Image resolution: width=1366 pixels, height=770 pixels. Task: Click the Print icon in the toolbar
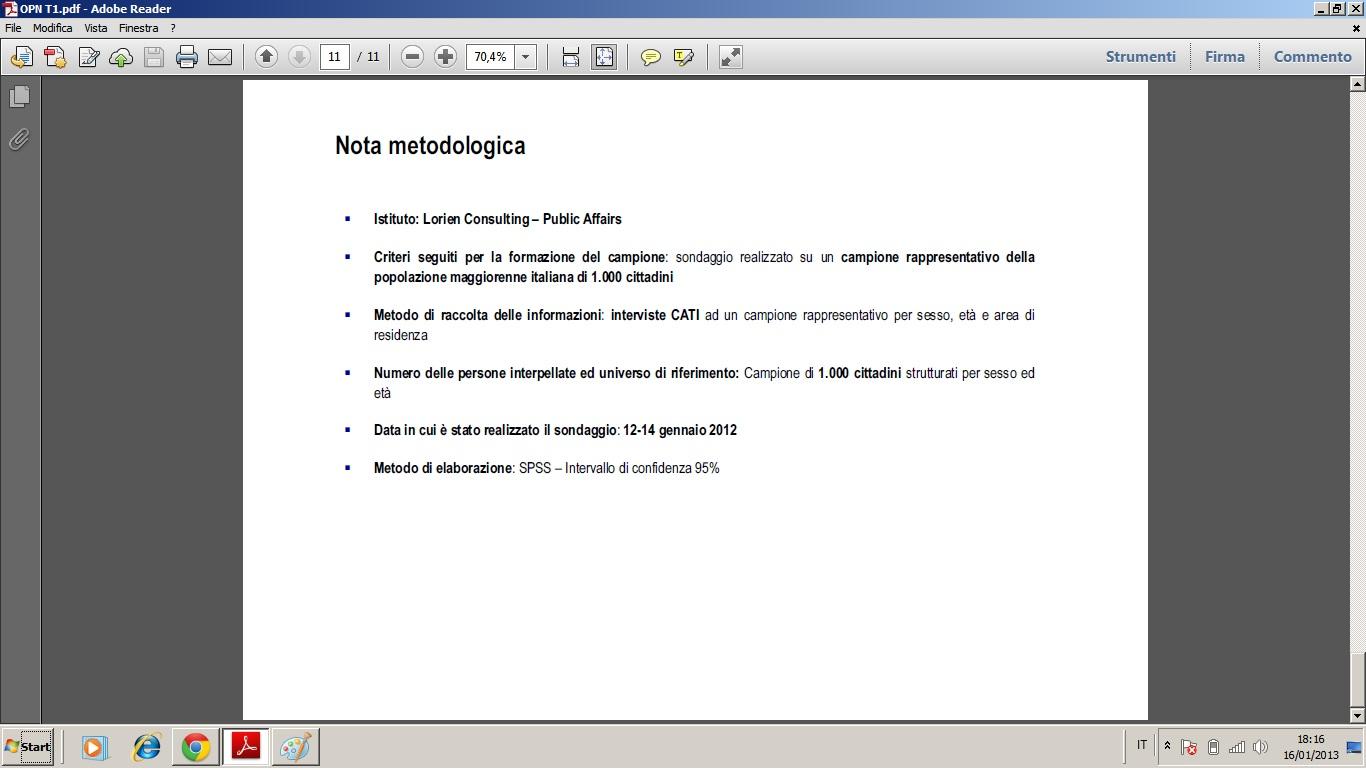(x=187, y=57)
